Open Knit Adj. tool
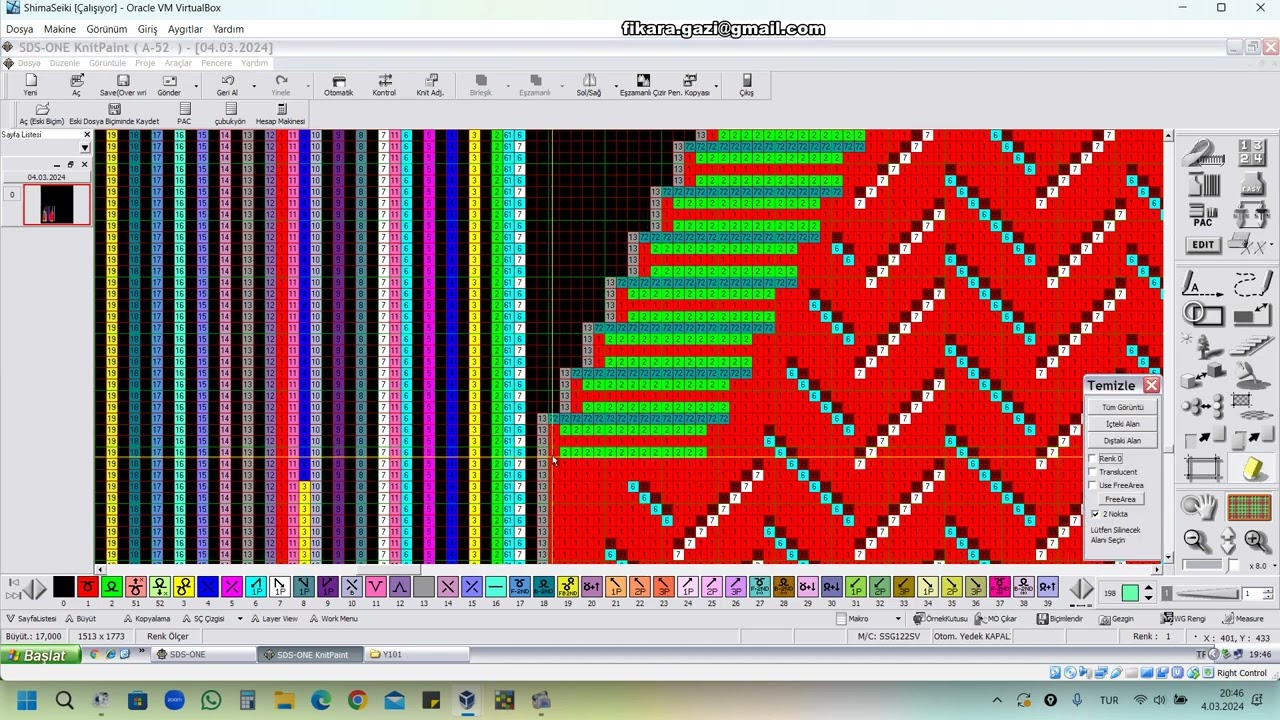Viewport: 1280px width, 720px height. (x=430, y=85)
